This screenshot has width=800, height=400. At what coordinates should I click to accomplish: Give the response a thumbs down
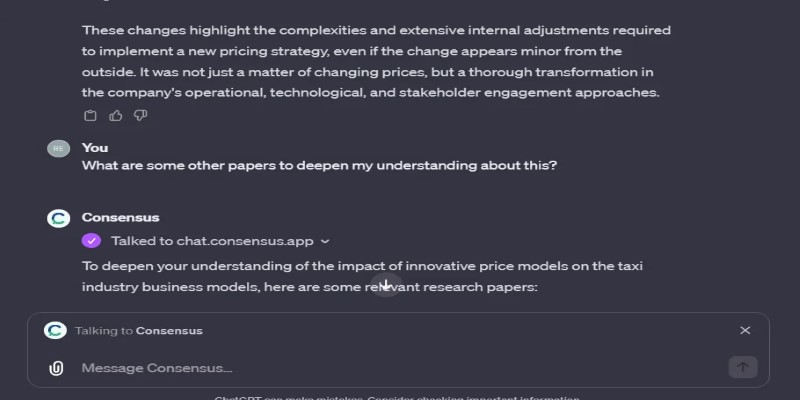(140, 116)
